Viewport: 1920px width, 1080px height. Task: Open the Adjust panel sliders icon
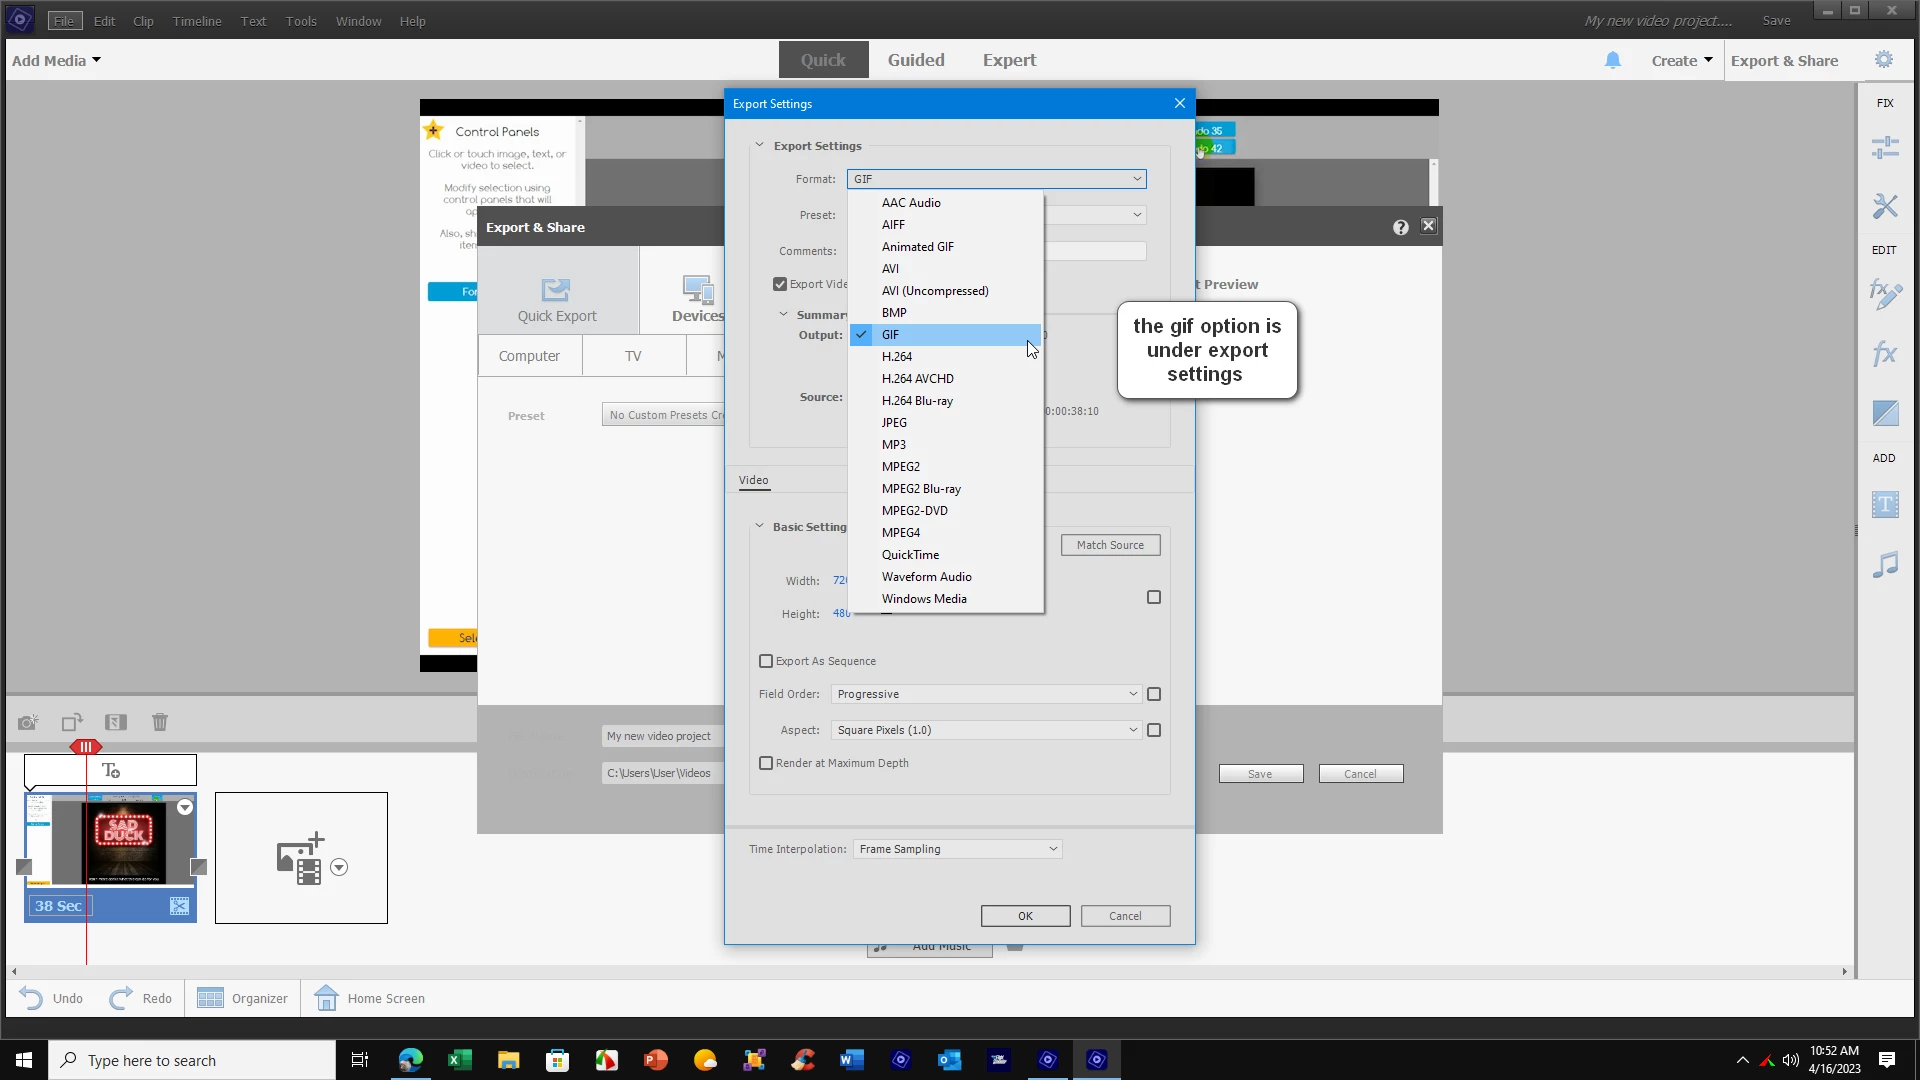pos(1885,148)
